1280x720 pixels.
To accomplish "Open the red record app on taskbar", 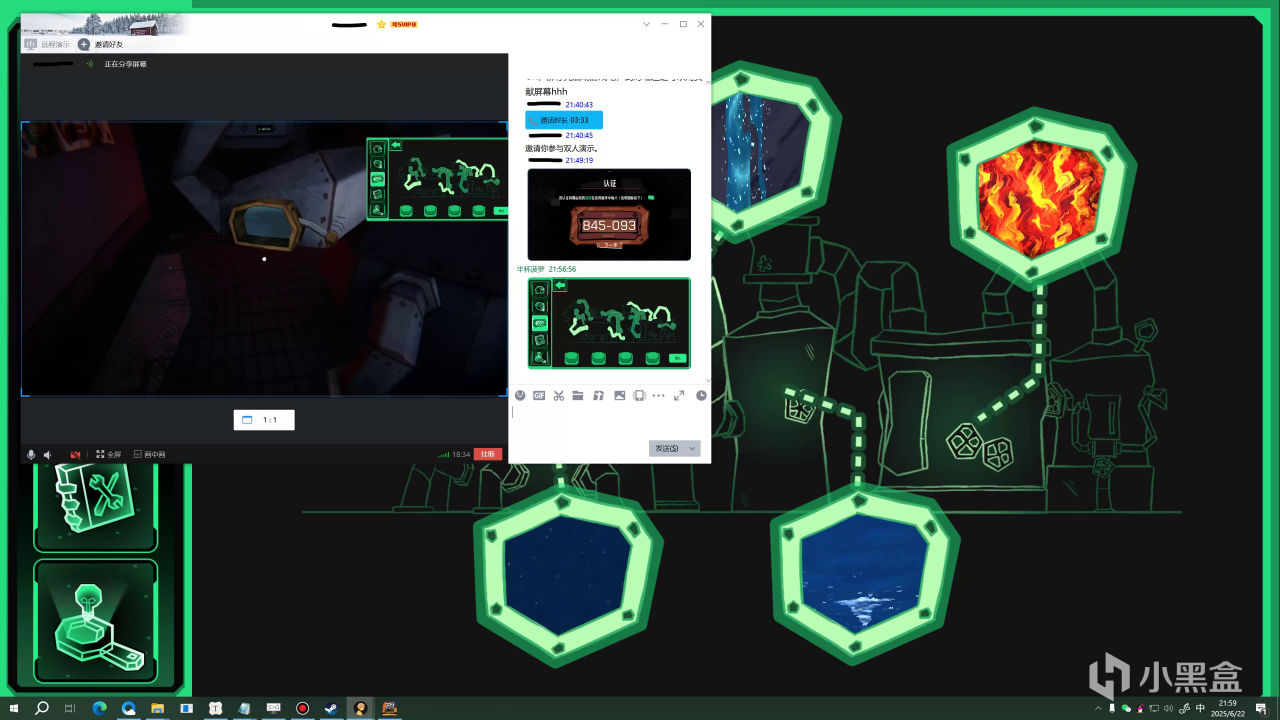I will [x=302, y=708].
